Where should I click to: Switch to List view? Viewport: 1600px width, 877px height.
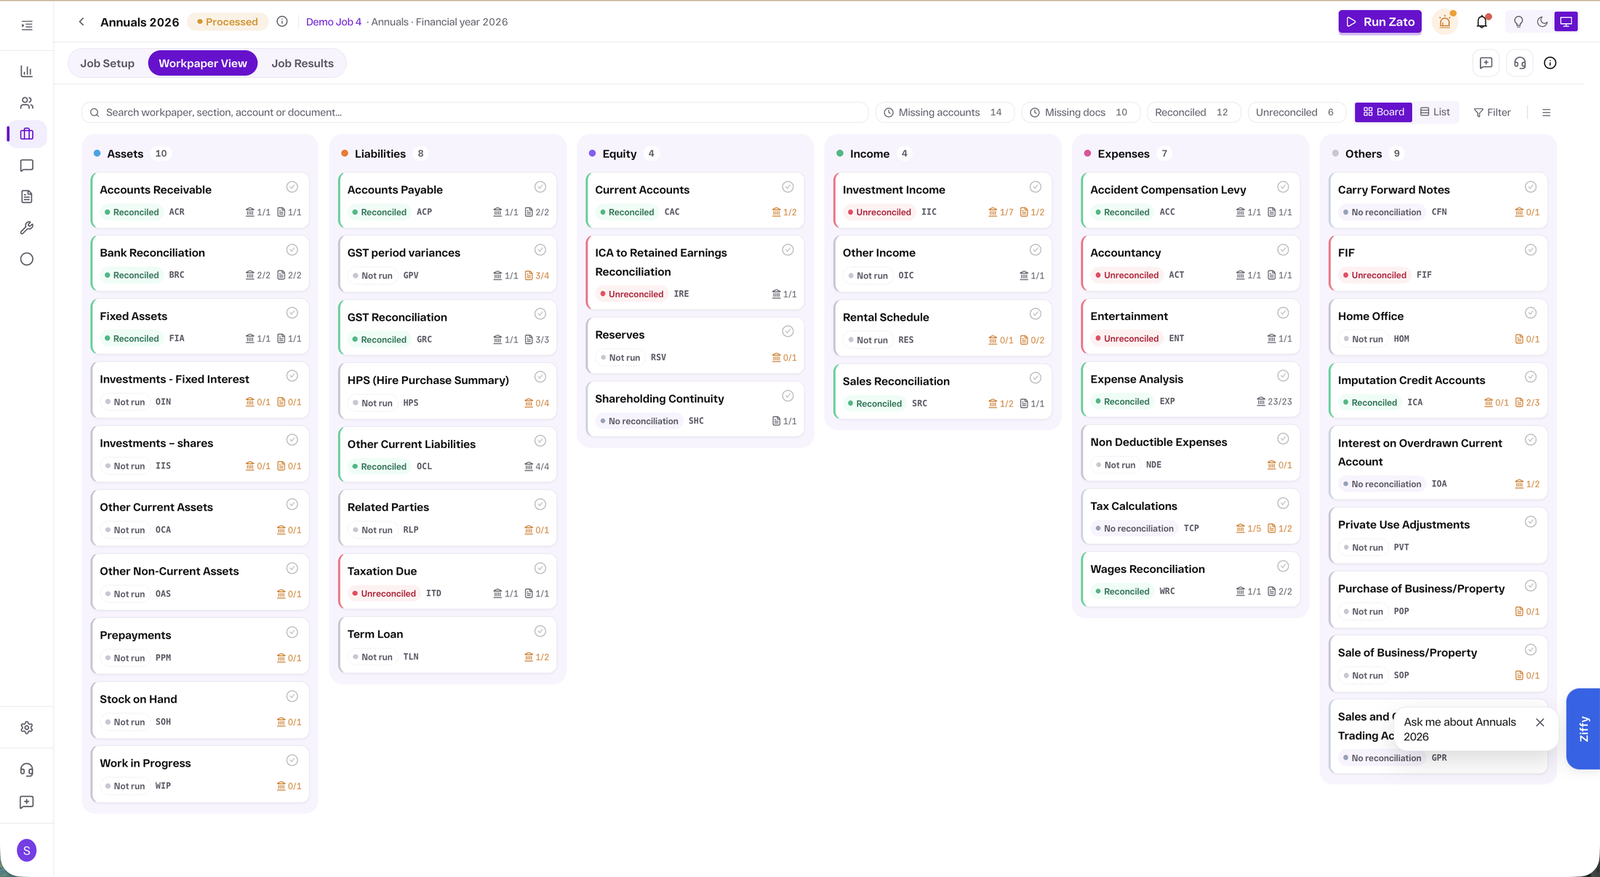1435,112
